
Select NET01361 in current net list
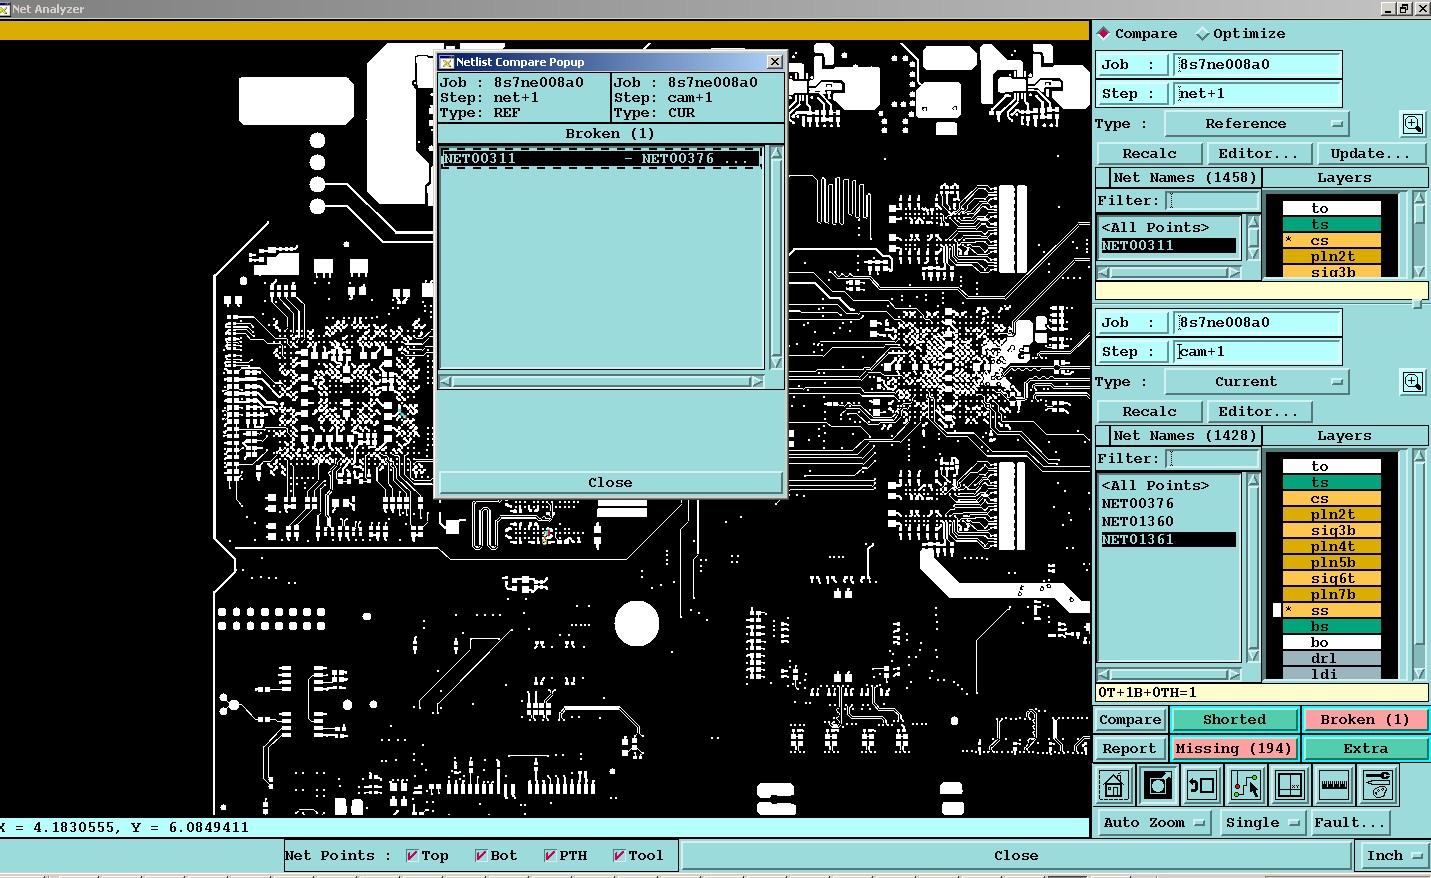click(x=1168, y=540)
